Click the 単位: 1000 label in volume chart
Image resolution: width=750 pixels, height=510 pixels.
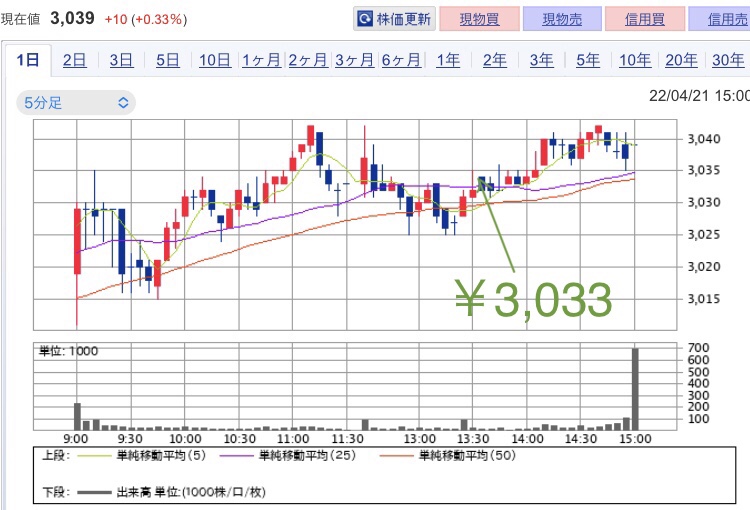point(68,351)
